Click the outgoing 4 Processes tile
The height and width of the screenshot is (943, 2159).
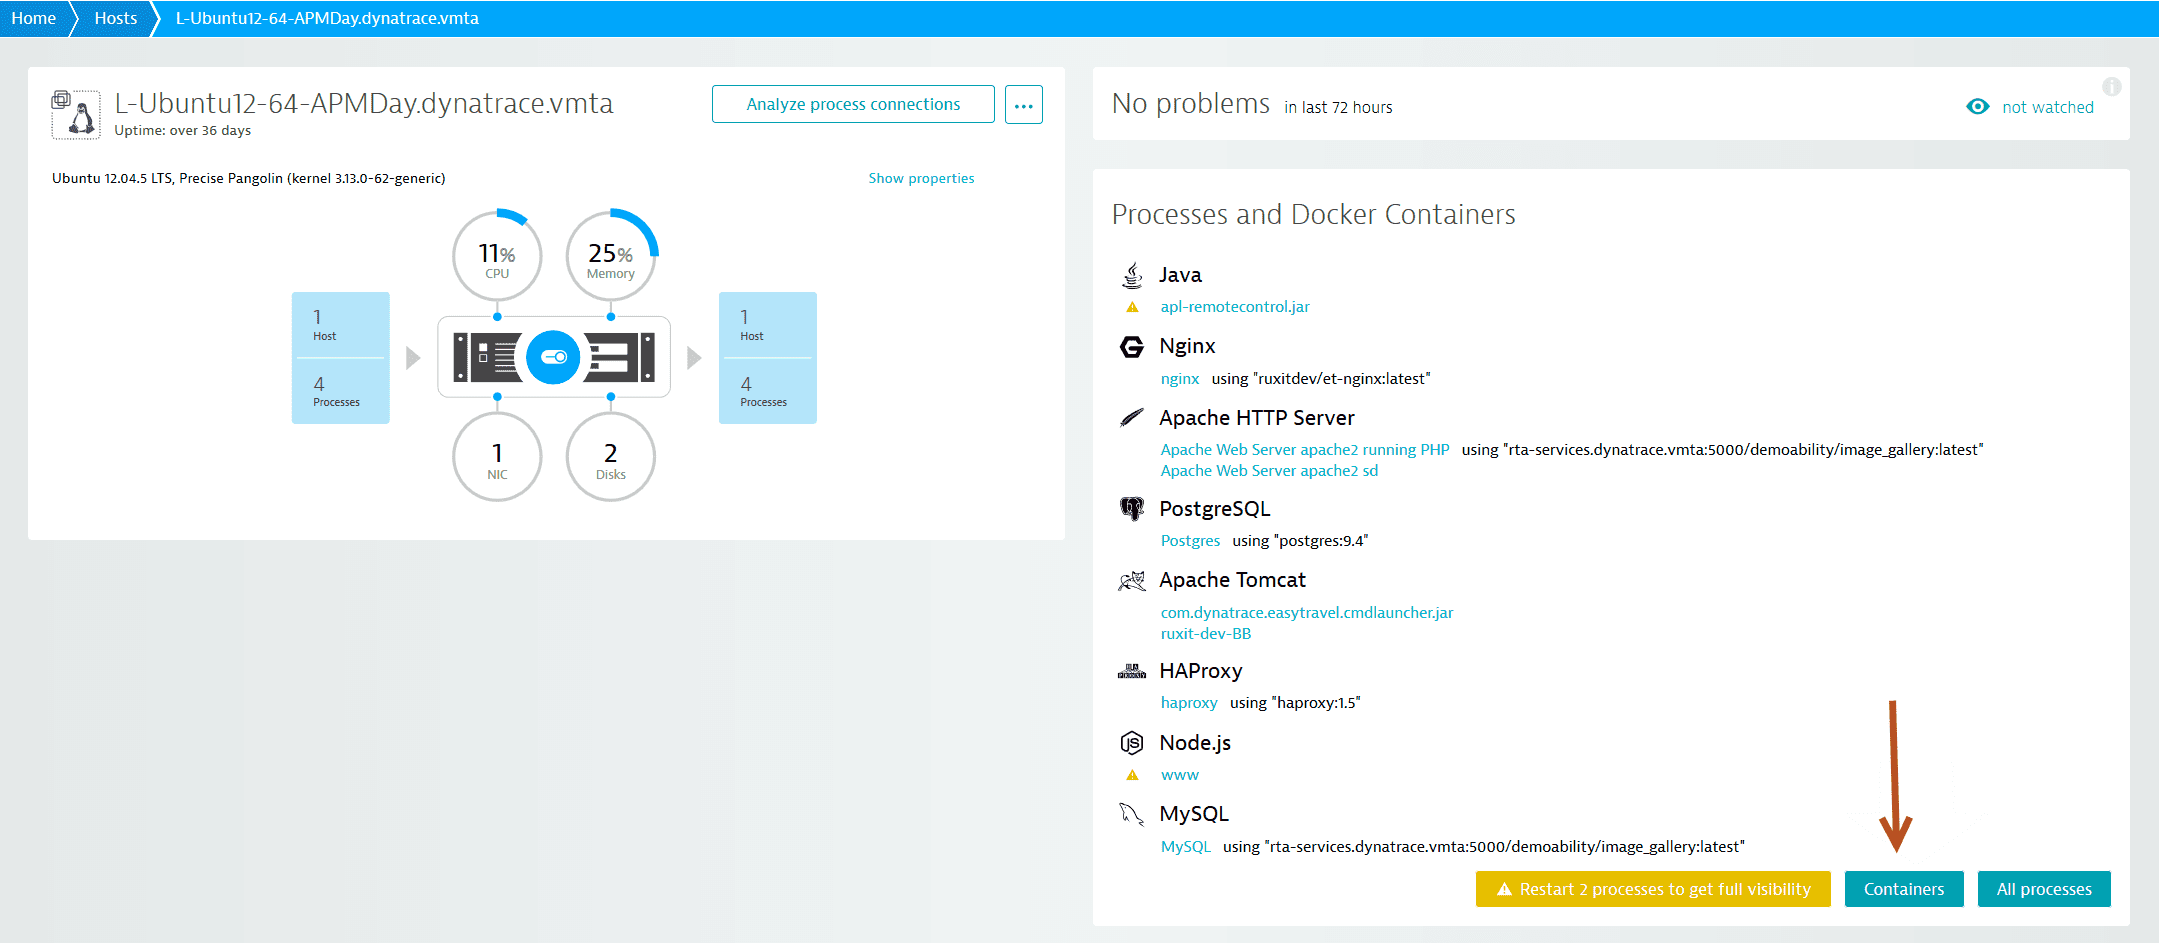point(768,391)
